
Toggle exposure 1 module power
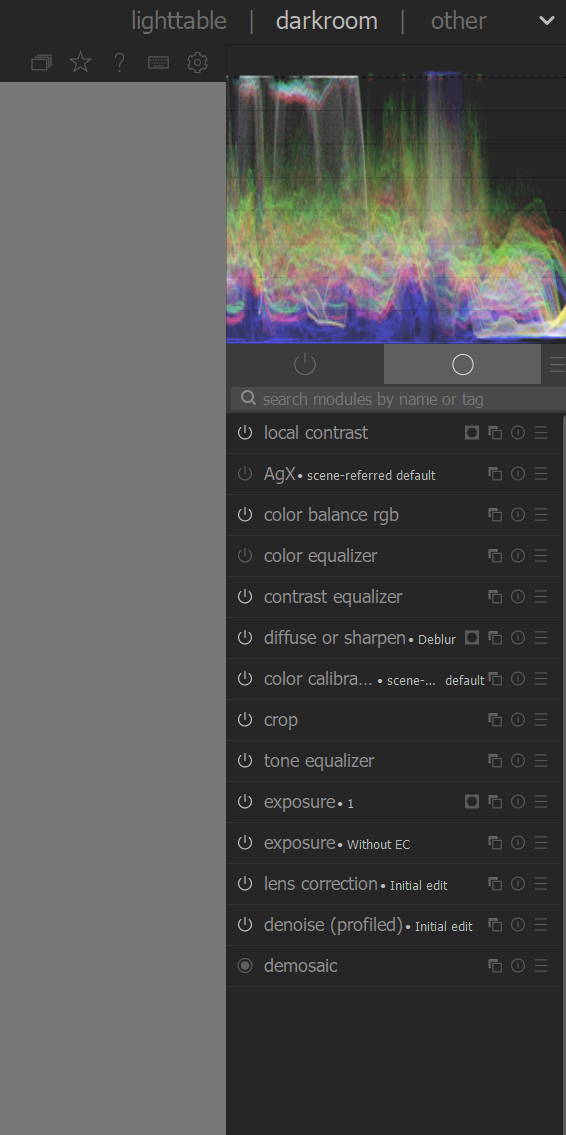click(245, 801)
